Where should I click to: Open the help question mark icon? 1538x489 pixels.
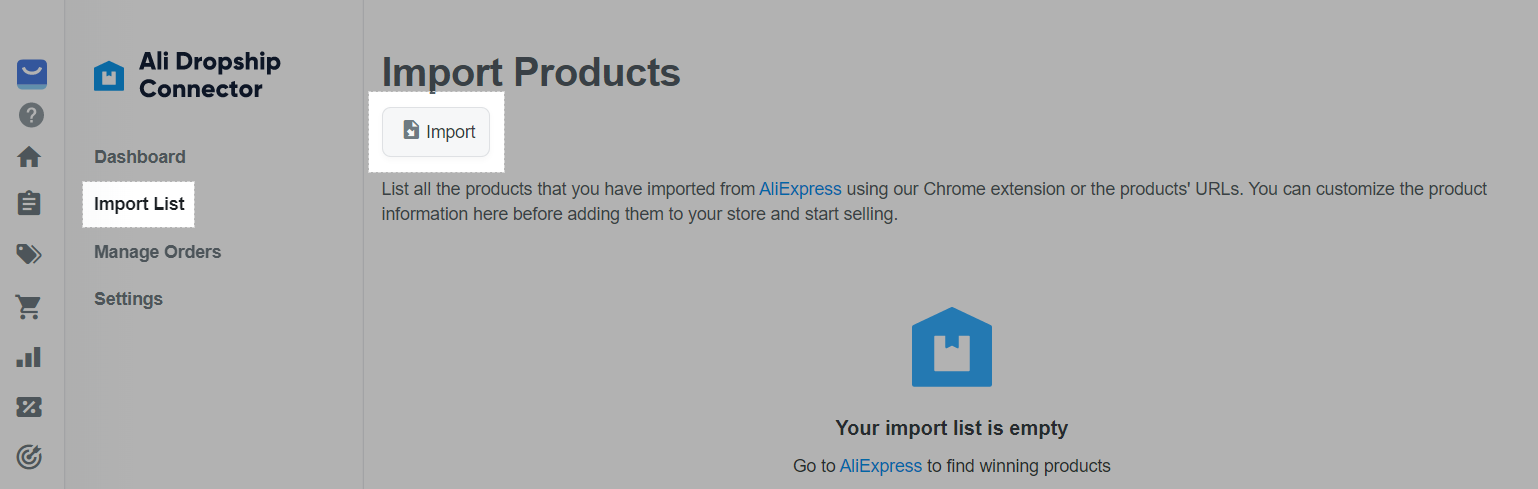coord(31,116)
